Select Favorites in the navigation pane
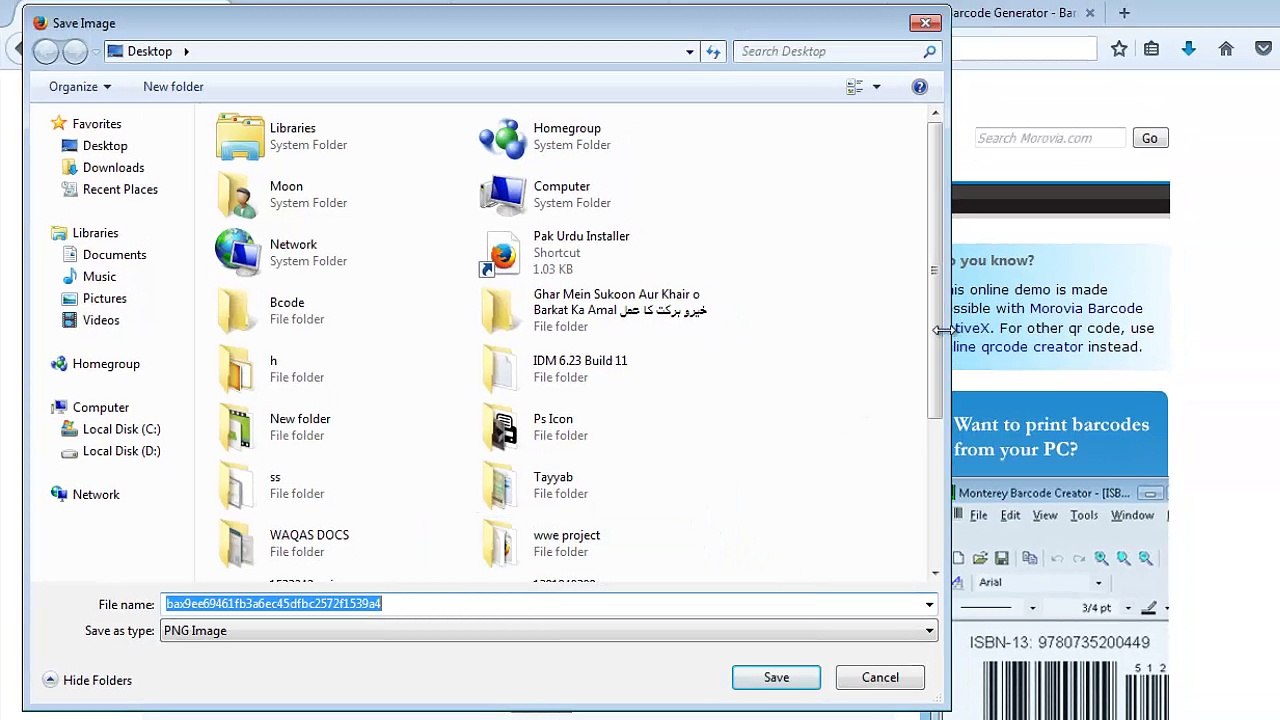The height and width of the screenshot is (720, 1280). [86, 124]
